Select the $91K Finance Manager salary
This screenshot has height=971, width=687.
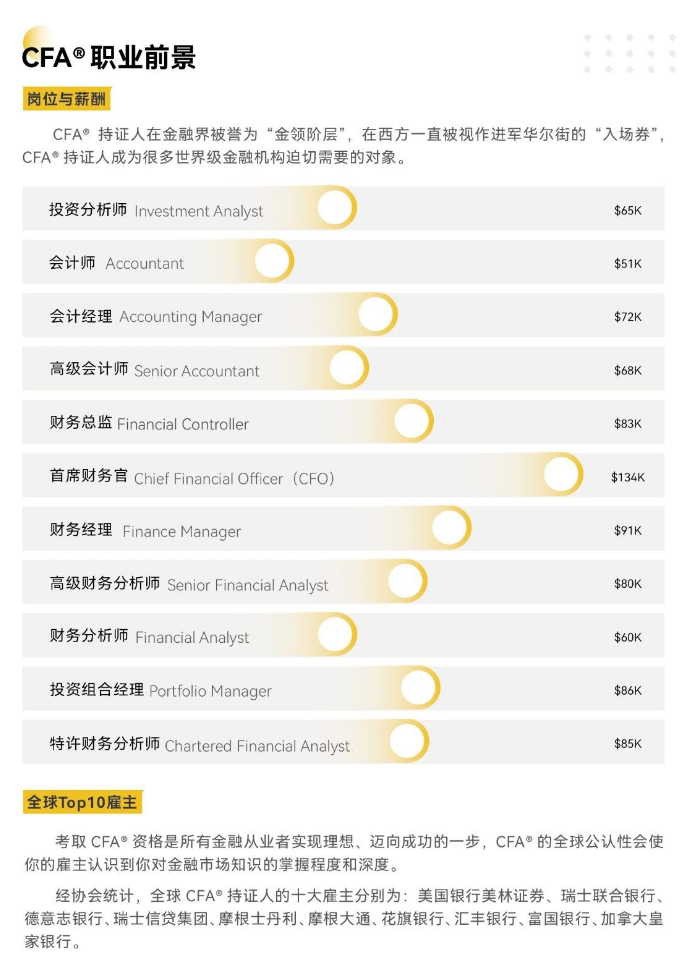click(628, 530)
